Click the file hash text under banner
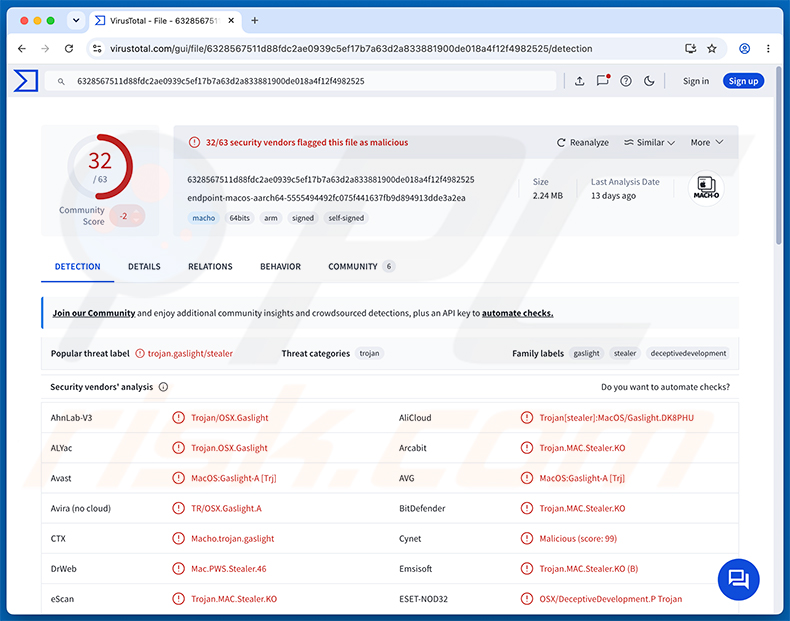 pos(331,179)
